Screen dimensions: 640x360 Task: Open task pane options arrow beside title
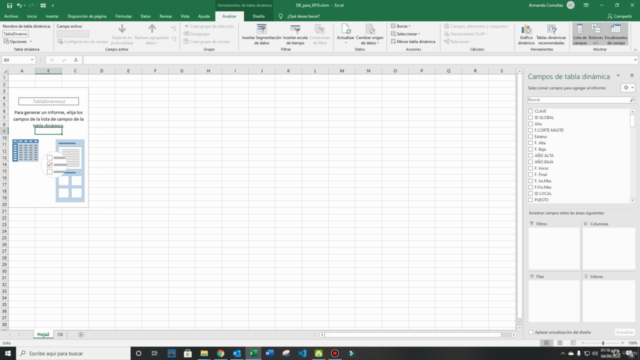click(x=618, y=76)
